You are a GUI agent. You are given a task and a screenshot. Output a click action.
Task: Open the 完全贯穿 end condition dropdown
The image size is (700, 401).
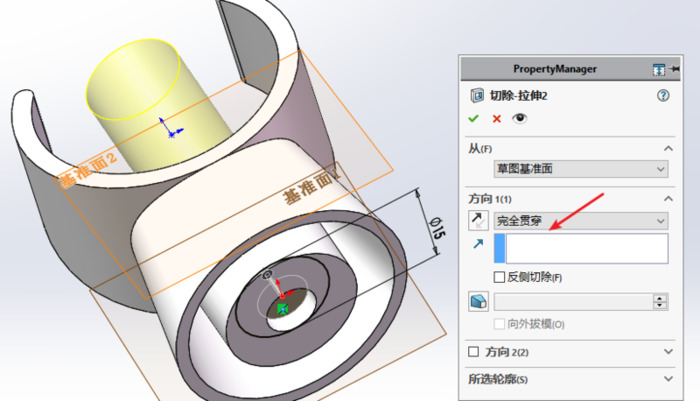tap(581, 221)
